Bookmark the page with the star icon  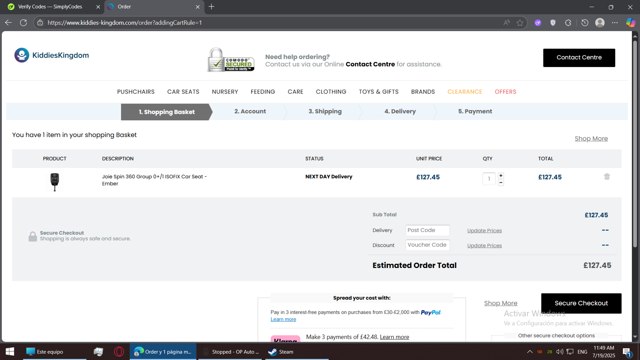(520, 23)
